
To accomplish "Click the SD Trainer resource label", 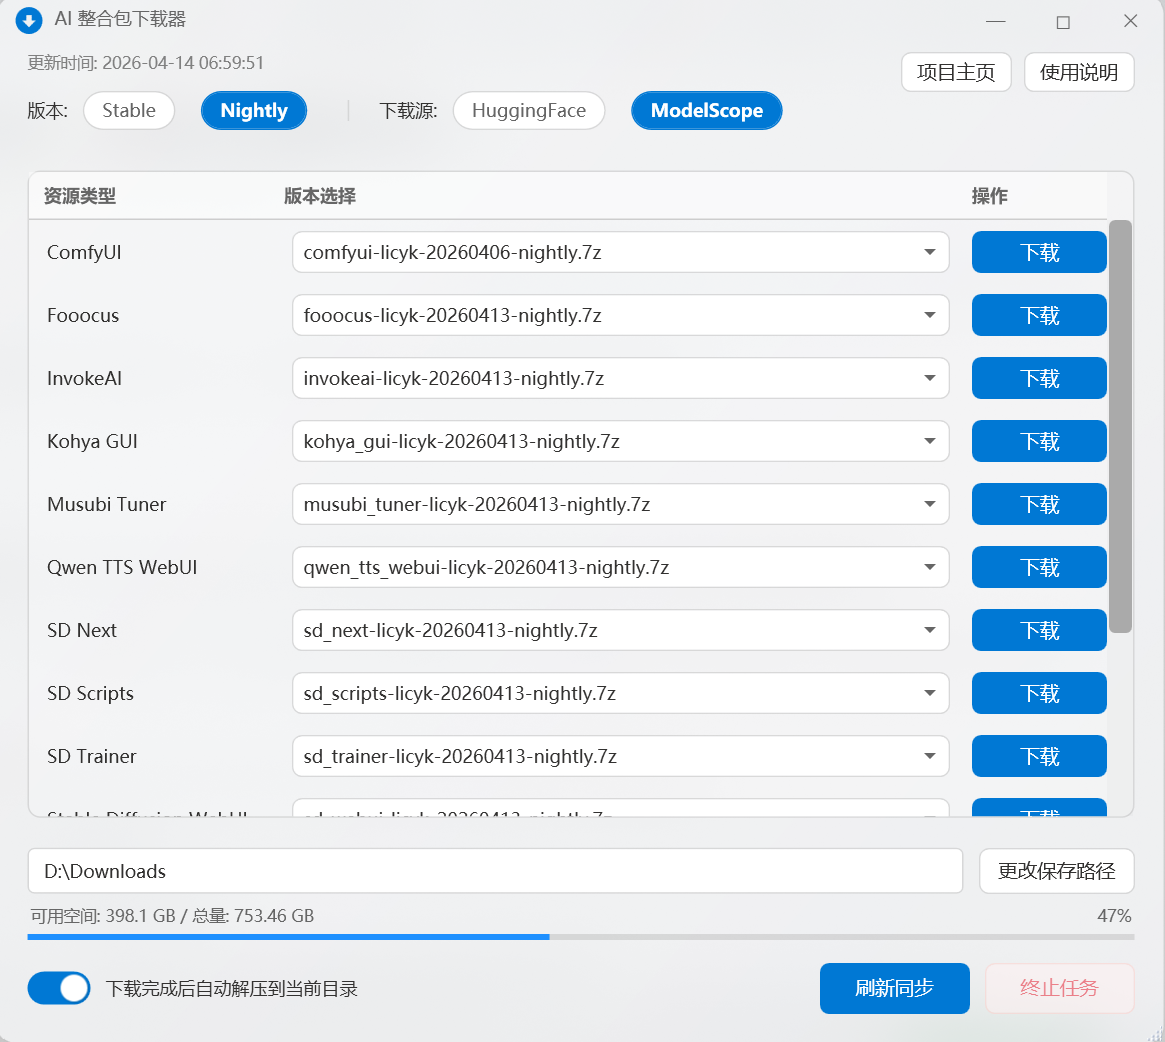I will point(91,757).
